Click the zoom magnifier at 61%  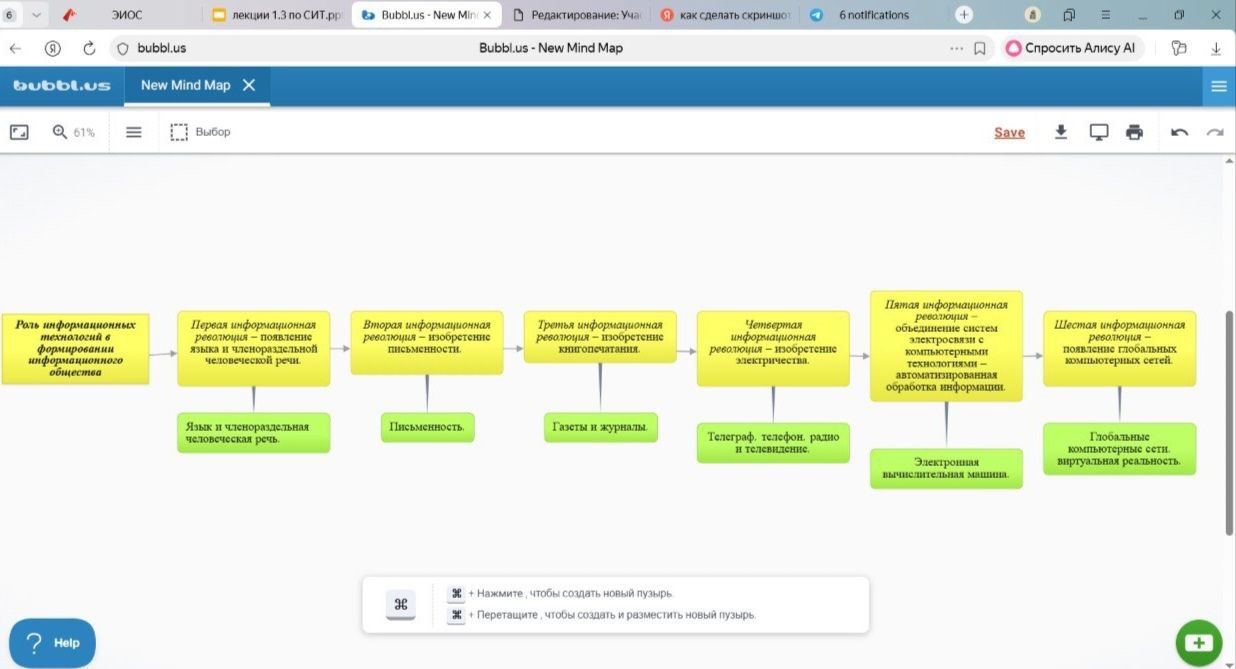[60, 132]
